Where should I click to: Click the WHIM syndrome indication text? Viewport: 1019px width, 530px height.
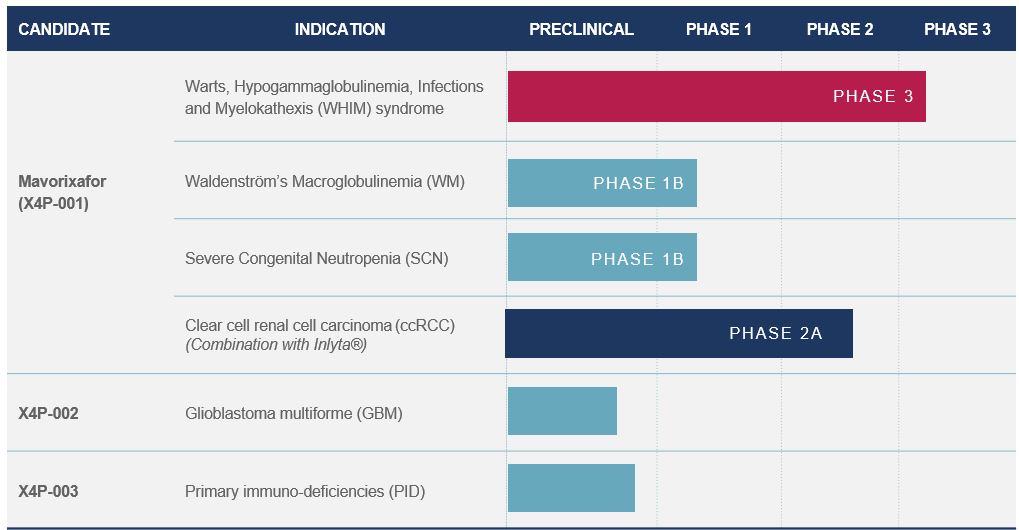point(334,97)
